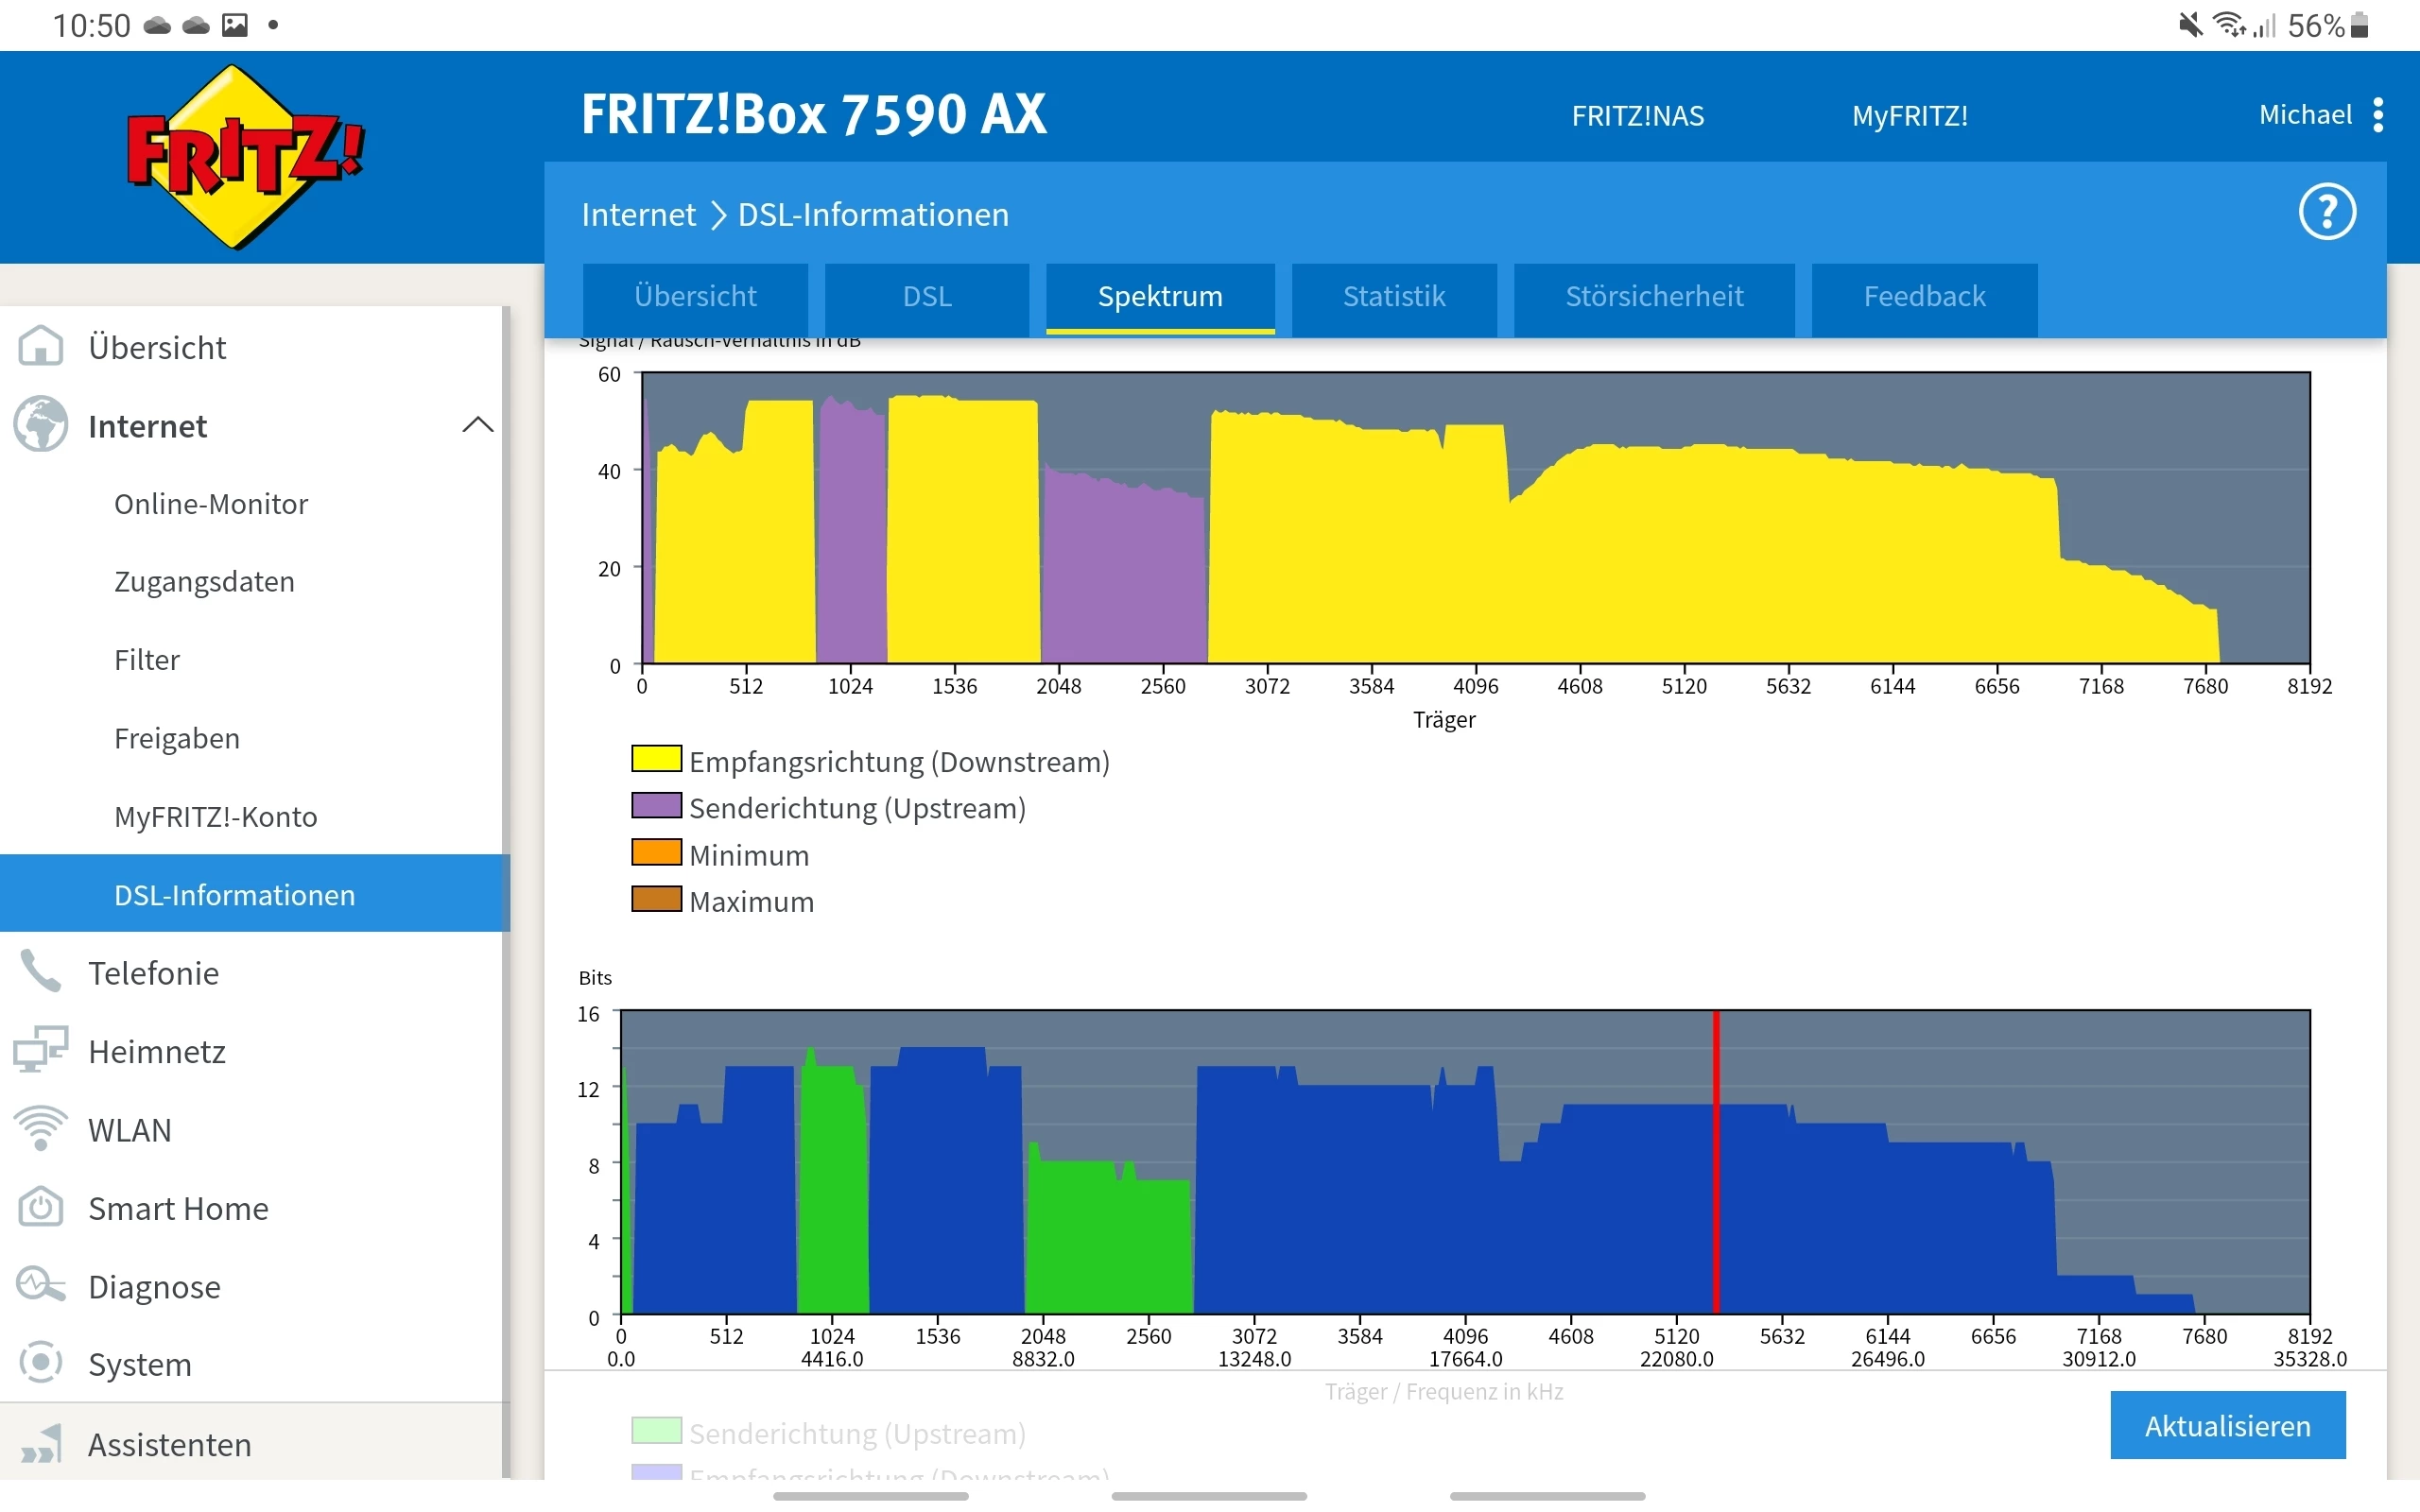Click the Heimnetz network icon
Screen dimensions: 2420x1512
pyautogui.click(x=41, y=1050)
